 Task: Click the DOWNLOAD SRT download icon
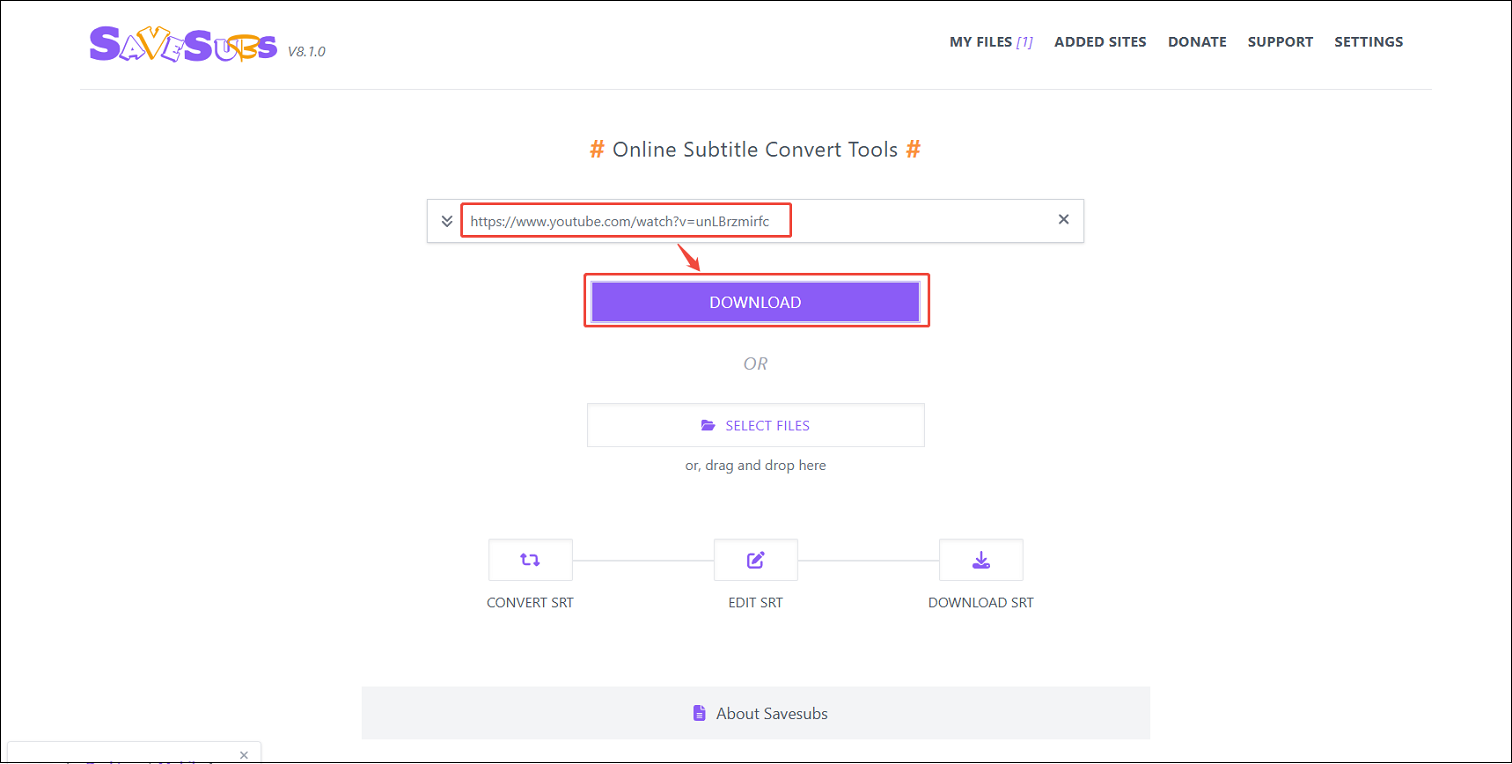[980, 559]
